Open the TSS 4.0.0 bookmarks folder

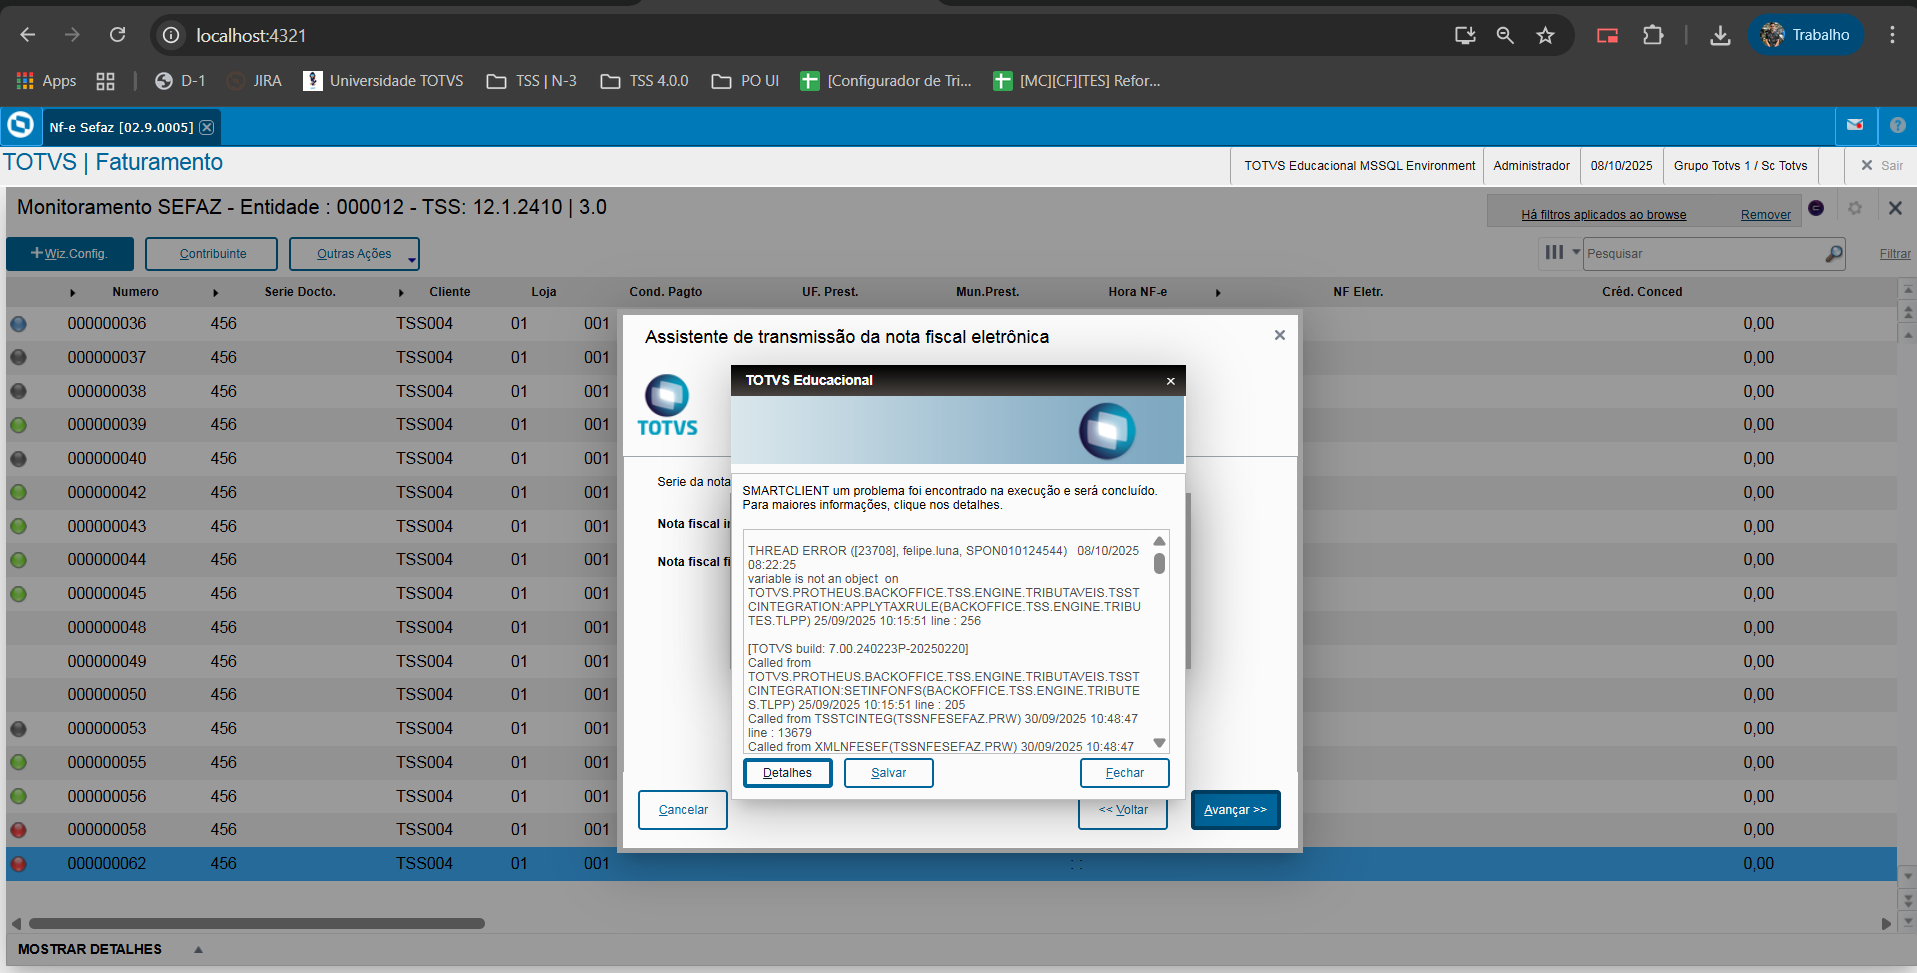tap(644, 81)
